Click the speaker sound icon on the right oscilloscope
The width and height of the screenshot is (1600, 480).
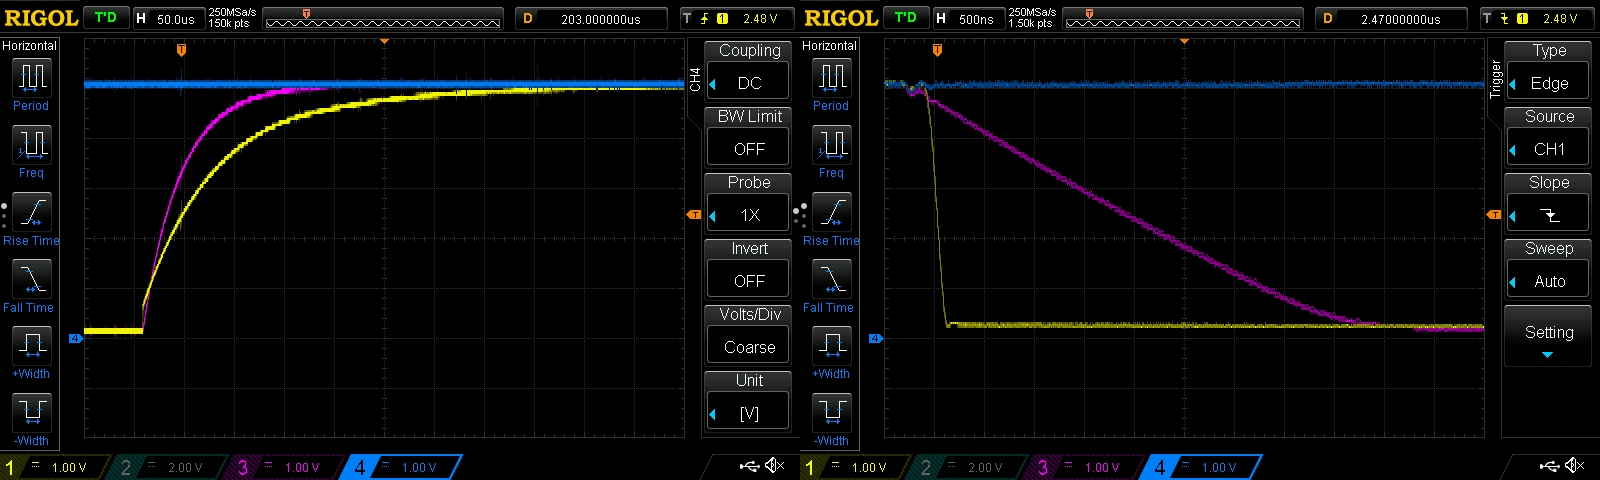1575,466
